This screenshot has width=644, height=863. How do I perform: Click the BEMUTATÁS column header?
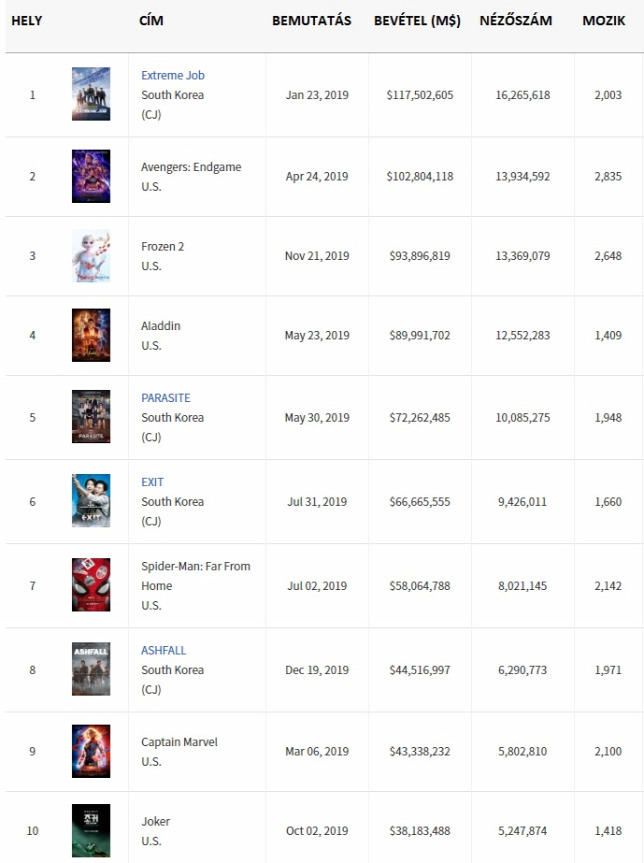[x=312, y=21]
